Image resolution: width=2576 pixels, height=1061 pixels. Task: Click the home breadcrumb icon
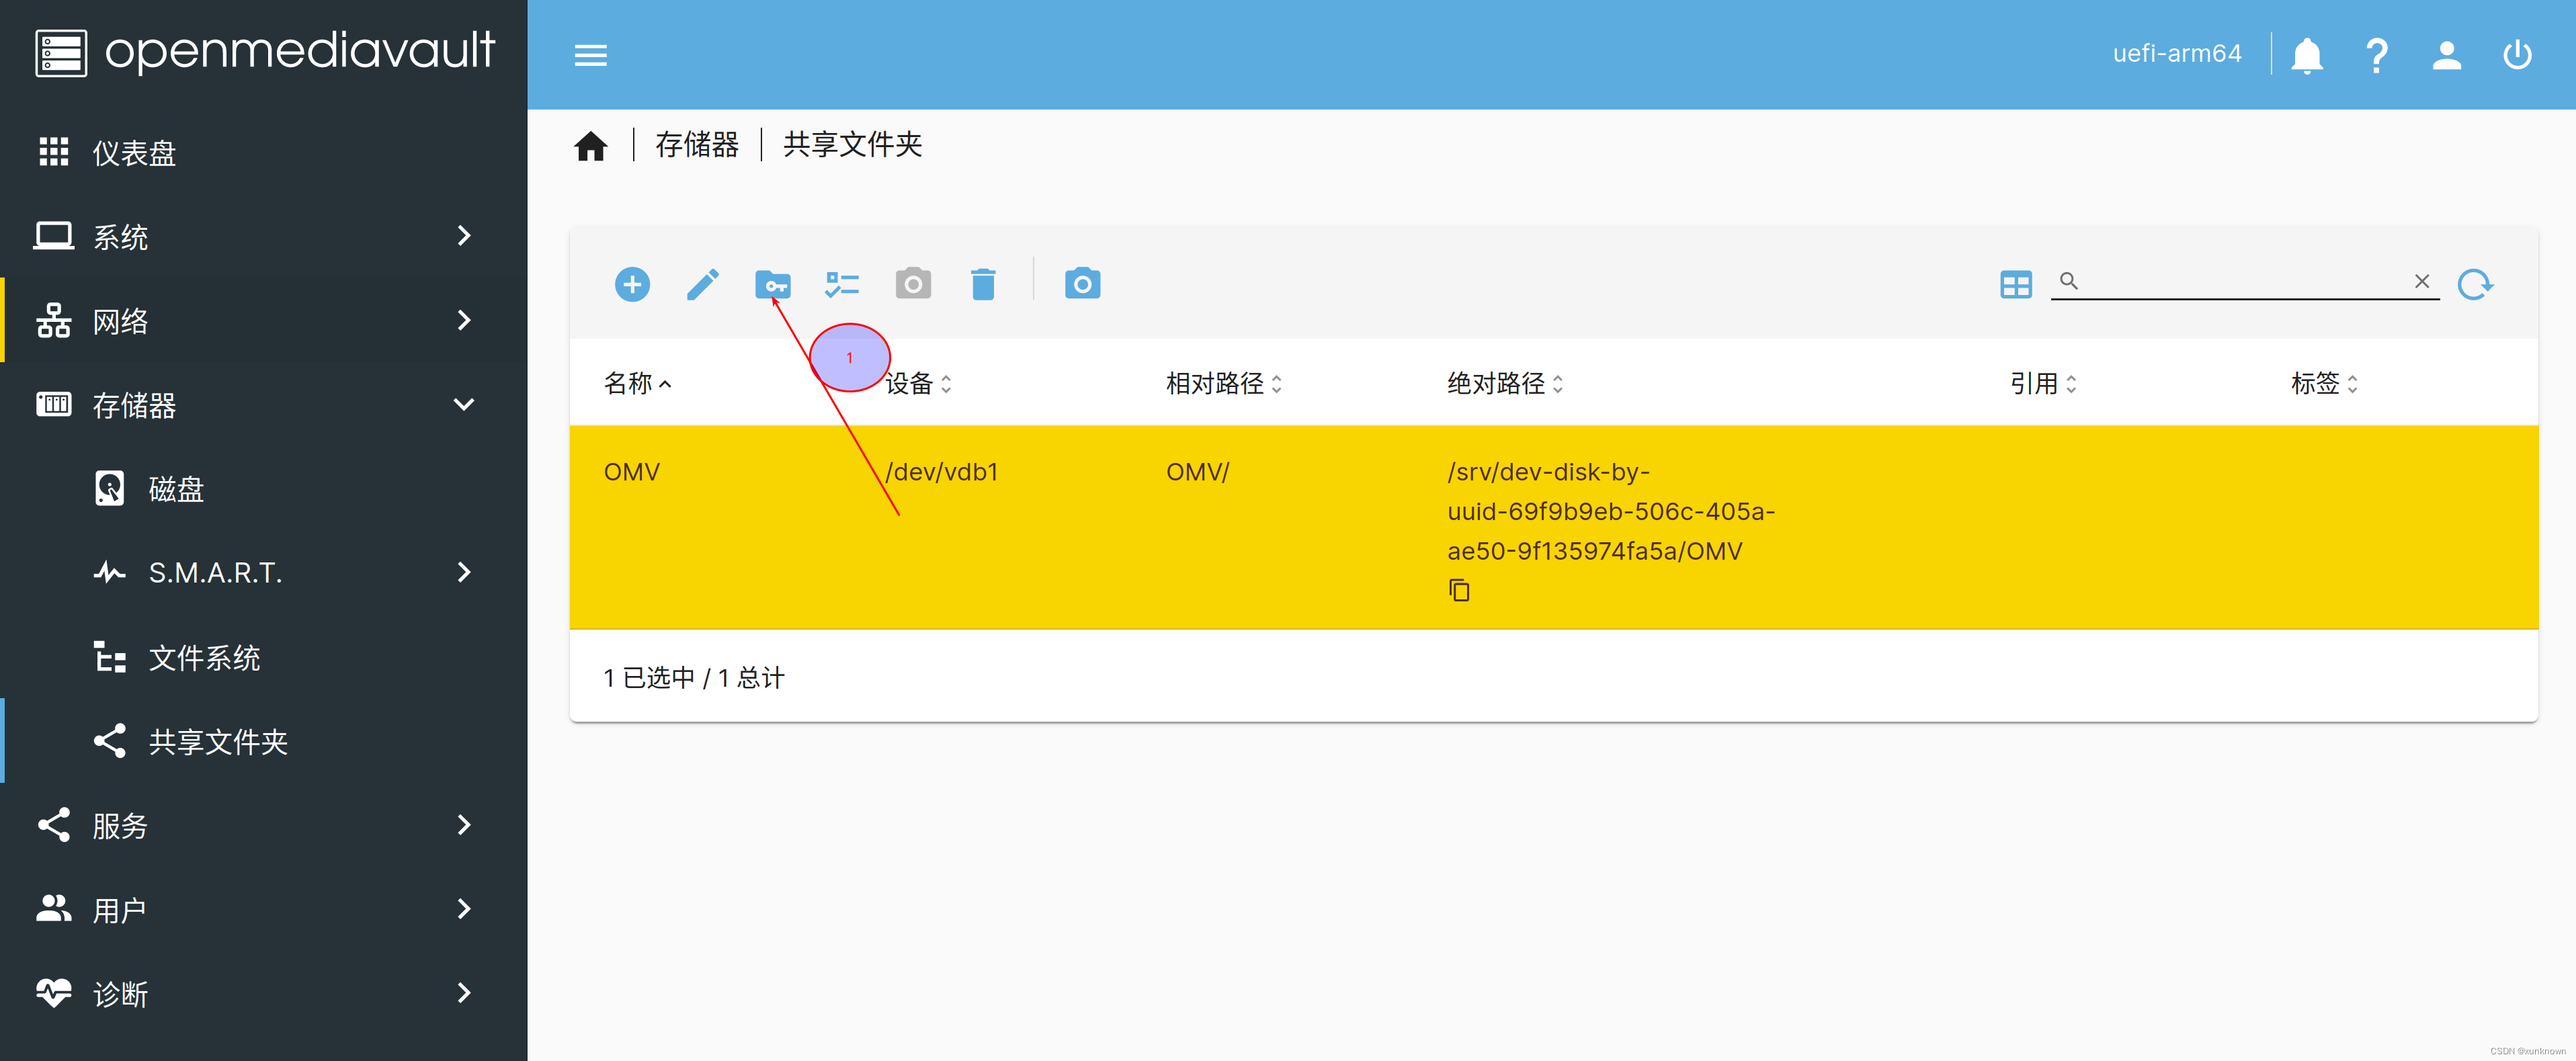pos(591,146)
